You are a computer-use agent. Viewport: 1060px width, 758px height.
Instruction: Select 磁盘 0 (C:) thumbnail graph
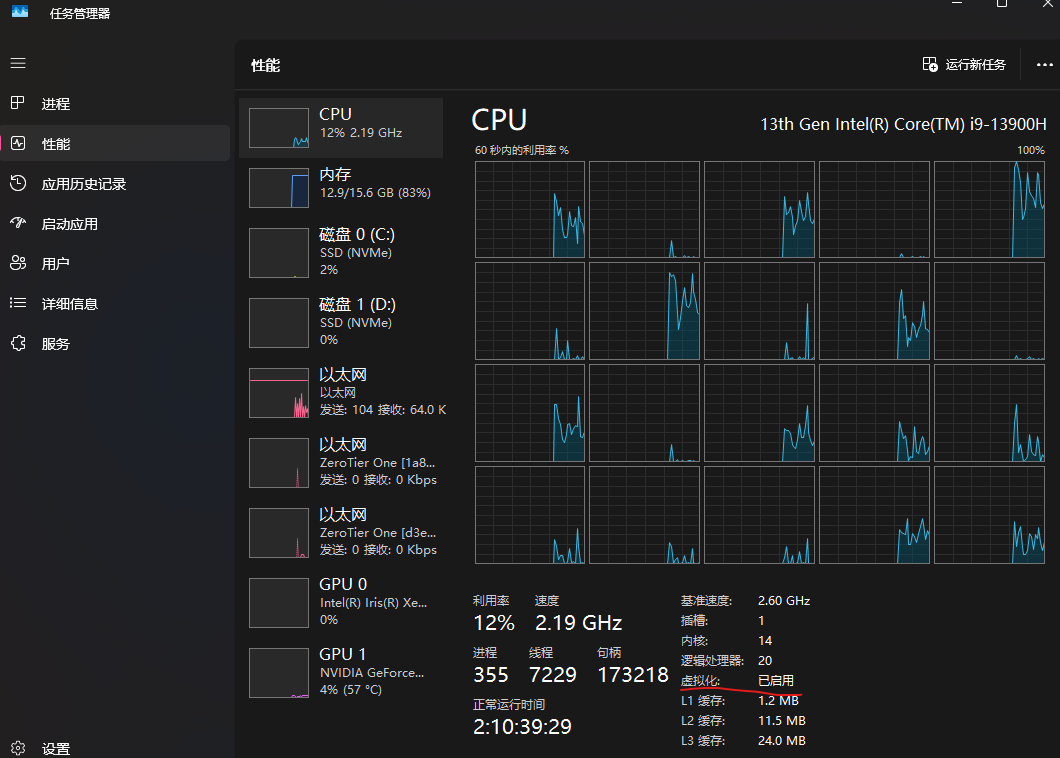(279, 253)
